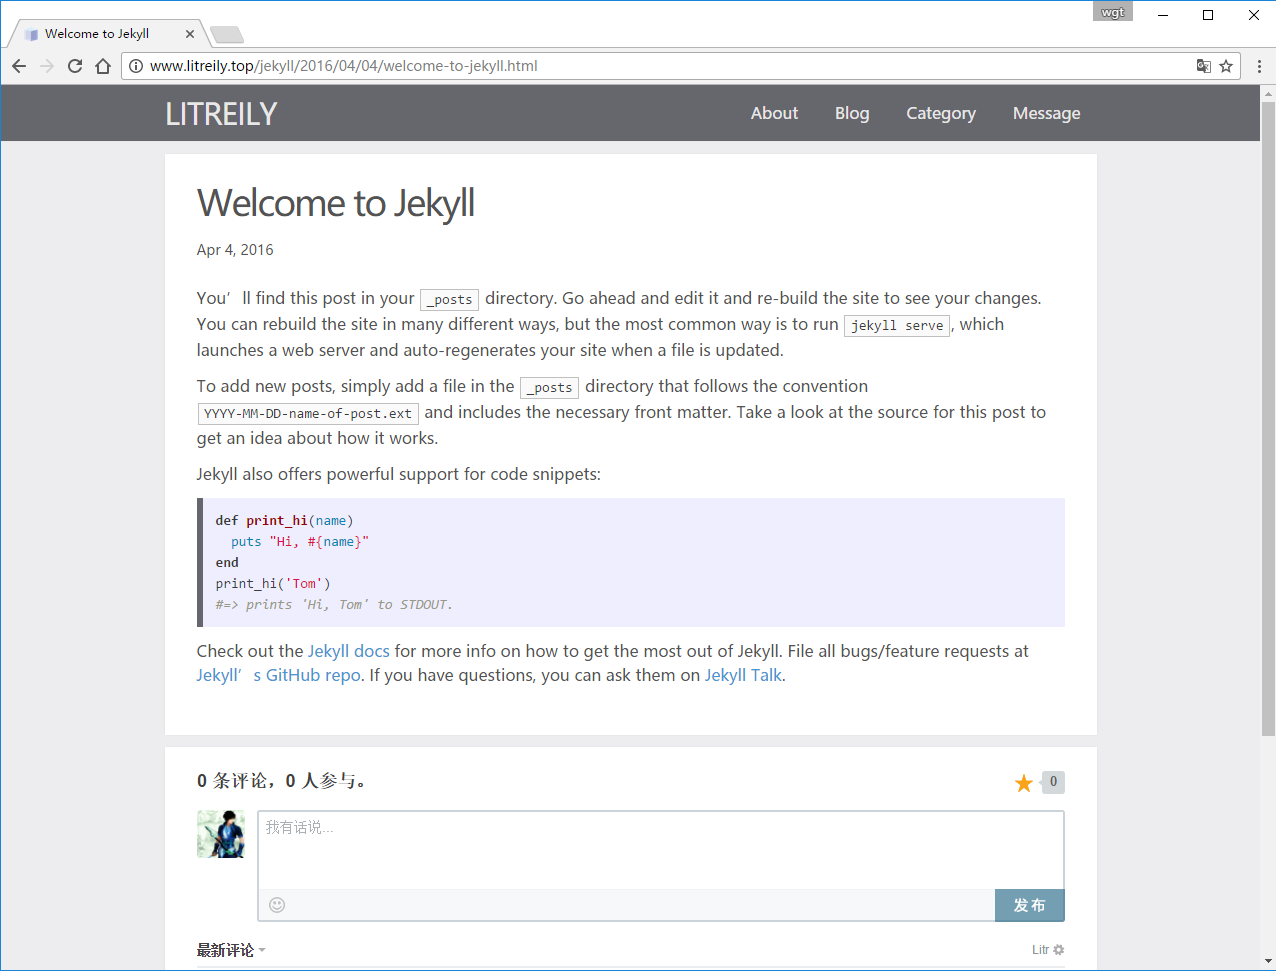Submit comment with the 发布 button

coord(1030,905)
